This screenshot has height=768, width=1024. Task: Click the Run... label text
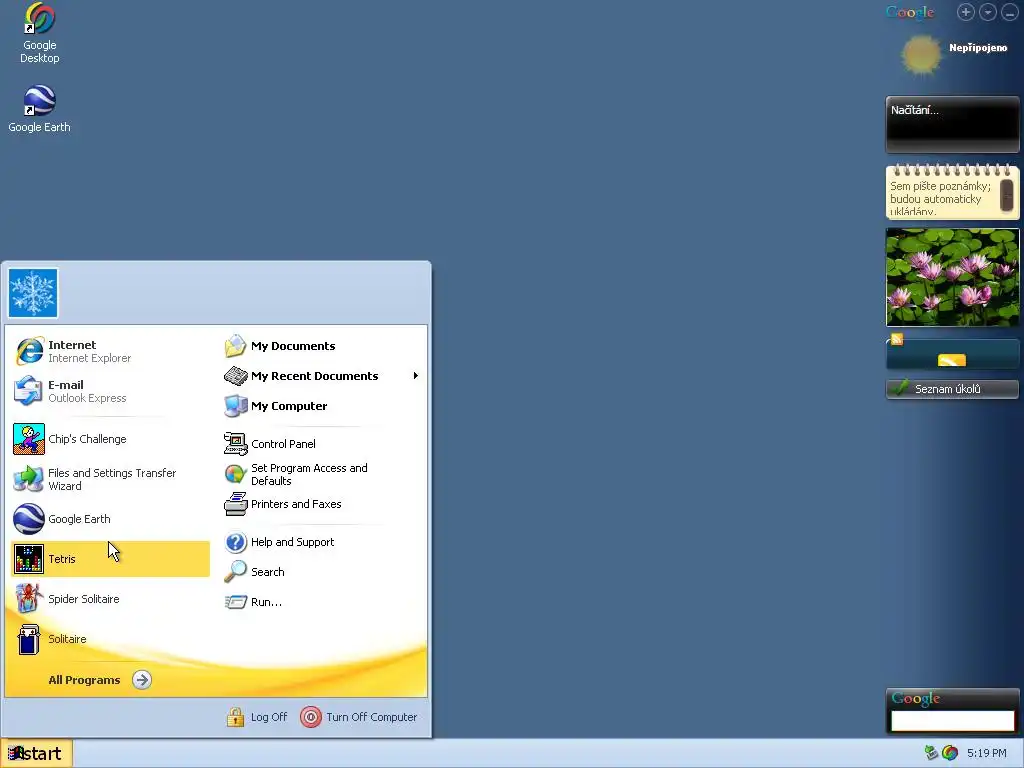266,602
